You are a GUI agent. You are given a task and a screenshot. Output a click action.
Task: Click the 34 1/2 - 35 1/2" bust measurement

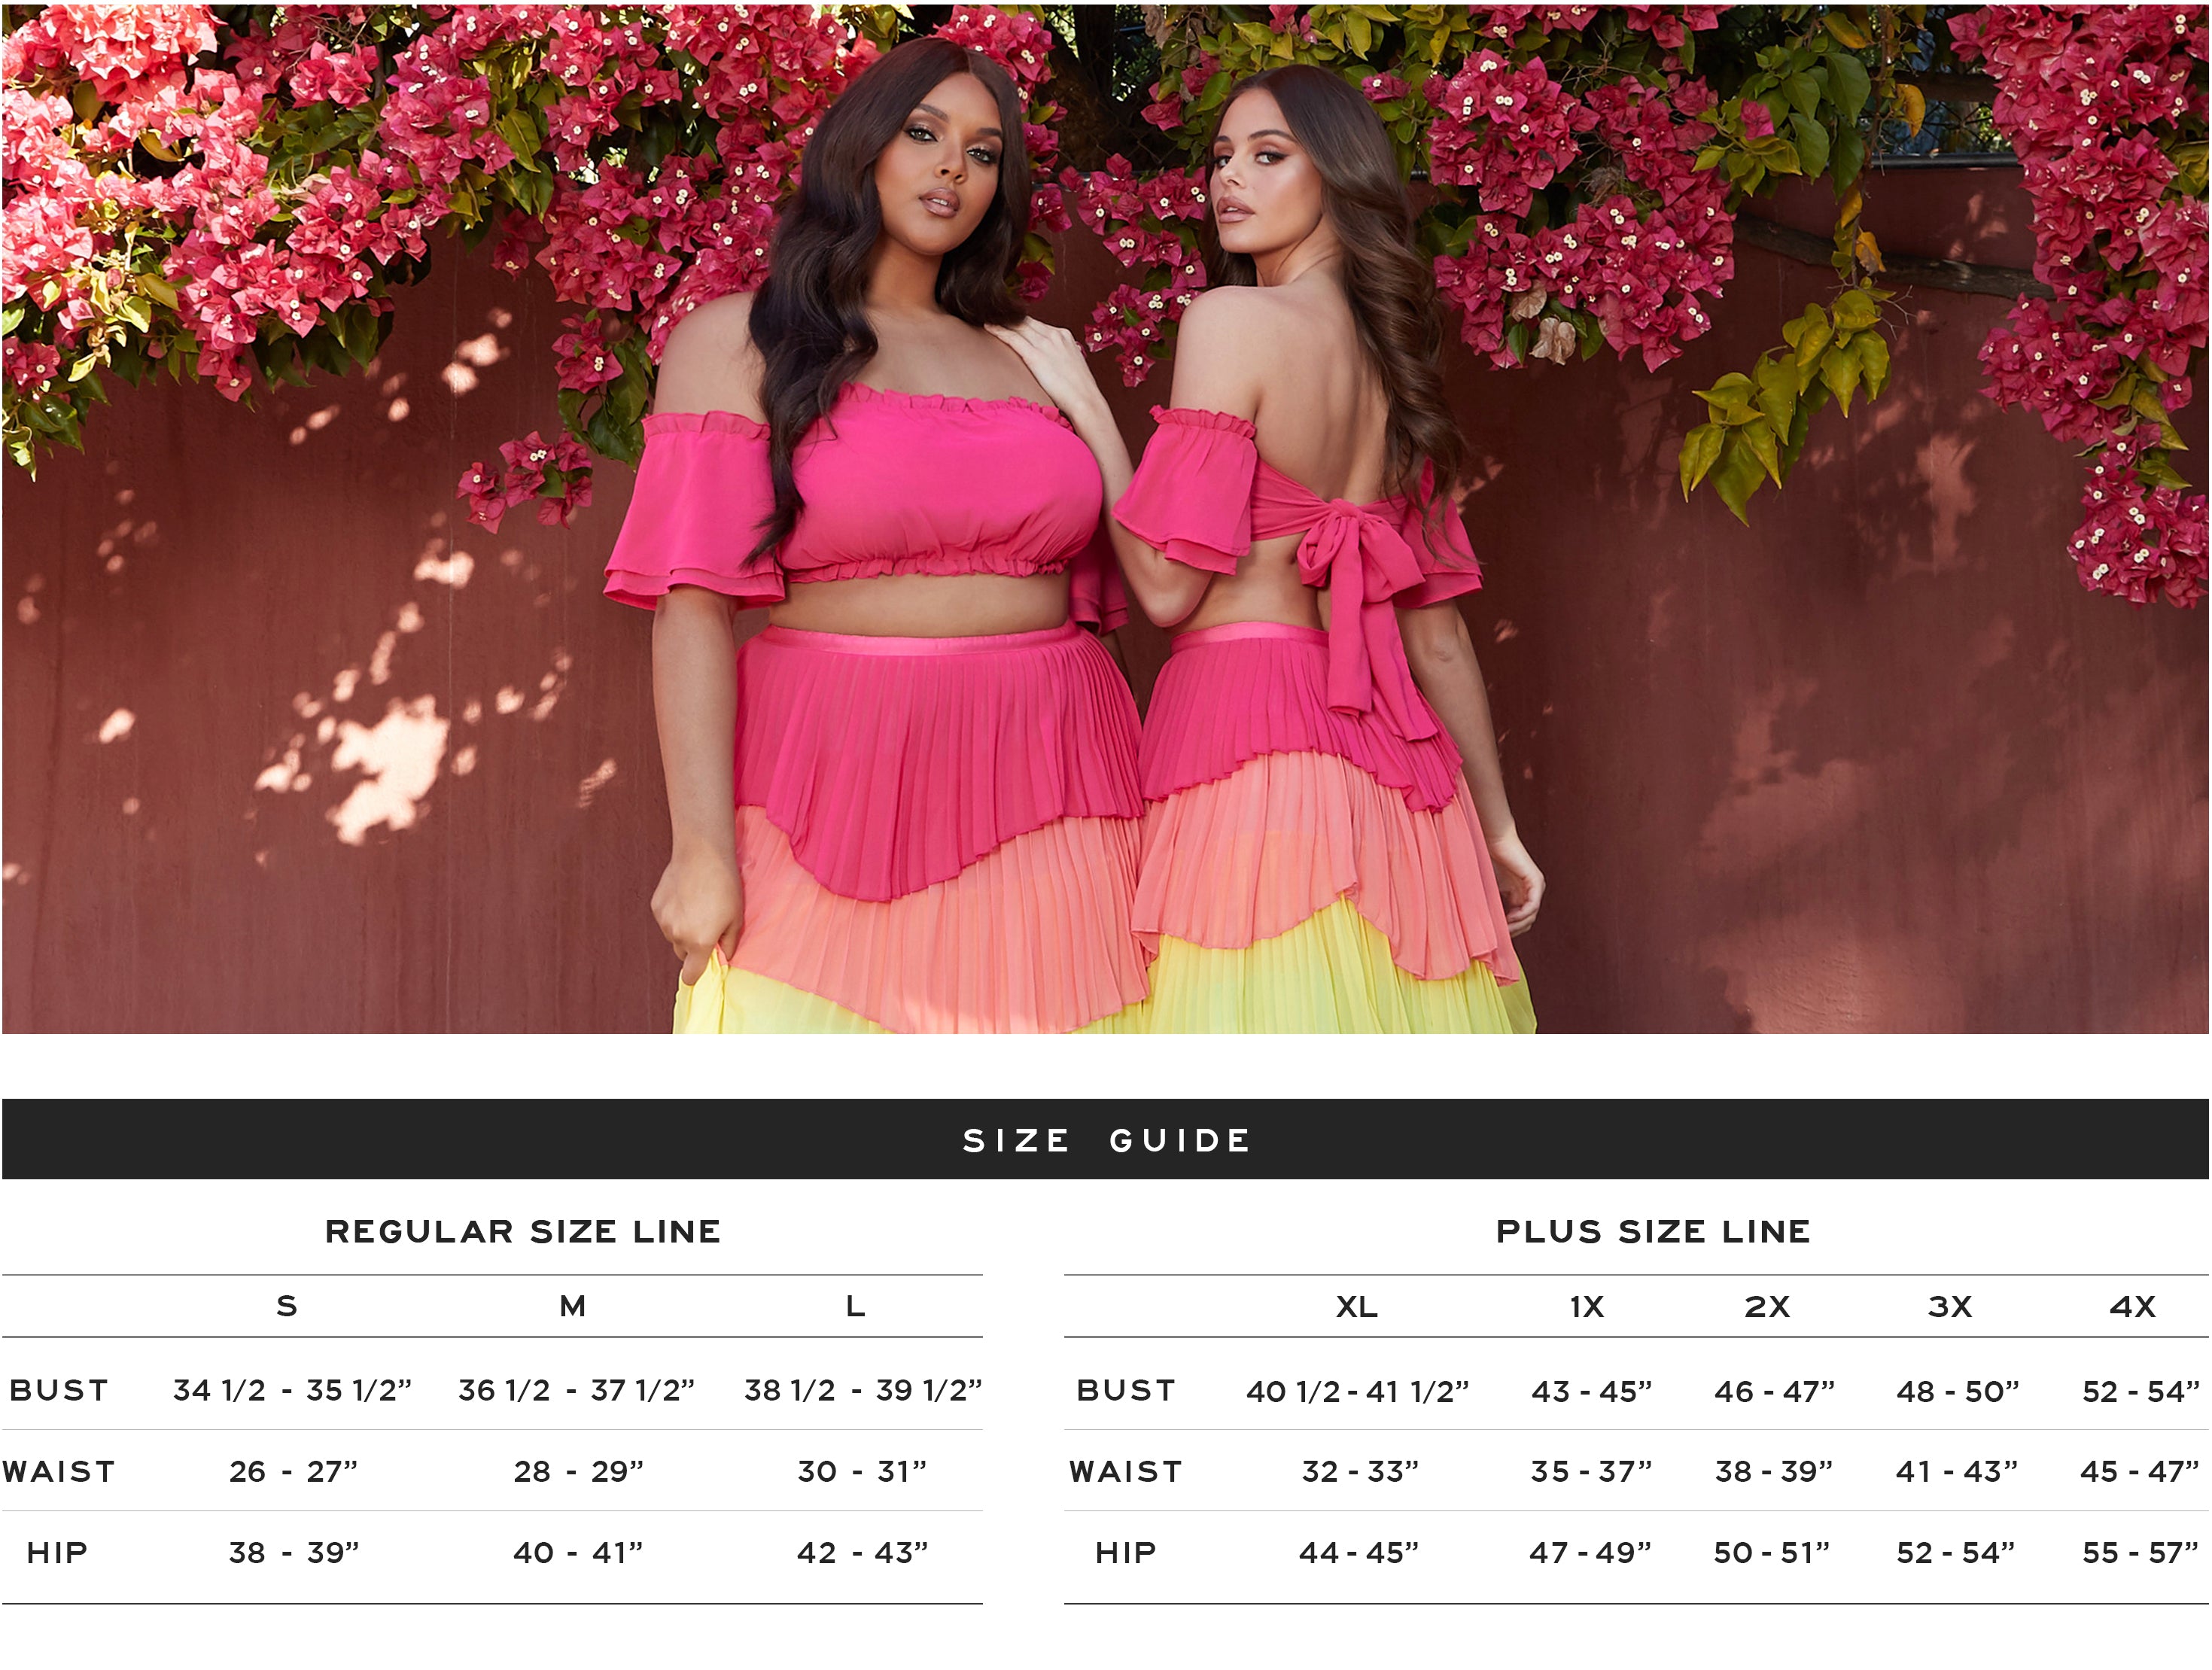pyautogui.click(x=292, y=1390)
